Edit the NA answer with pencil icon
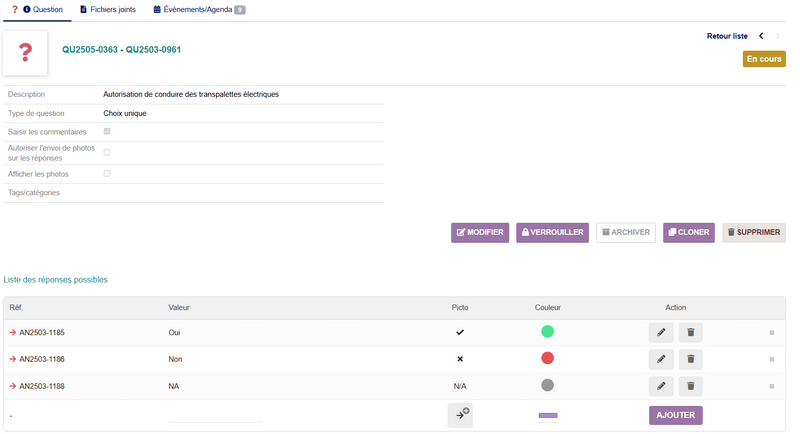The image size is (800, 434). click(661, 386)
